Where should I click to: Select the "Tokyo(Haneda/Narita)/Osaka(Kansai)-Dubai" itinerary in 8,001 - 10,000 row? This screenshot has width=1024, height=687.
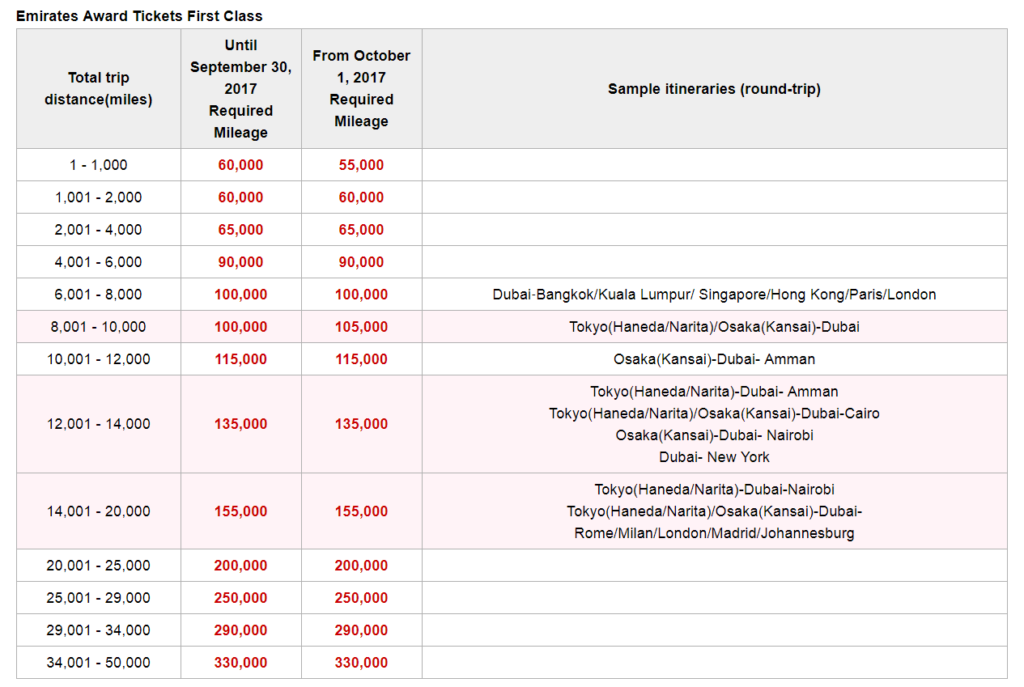coord(714,327)
